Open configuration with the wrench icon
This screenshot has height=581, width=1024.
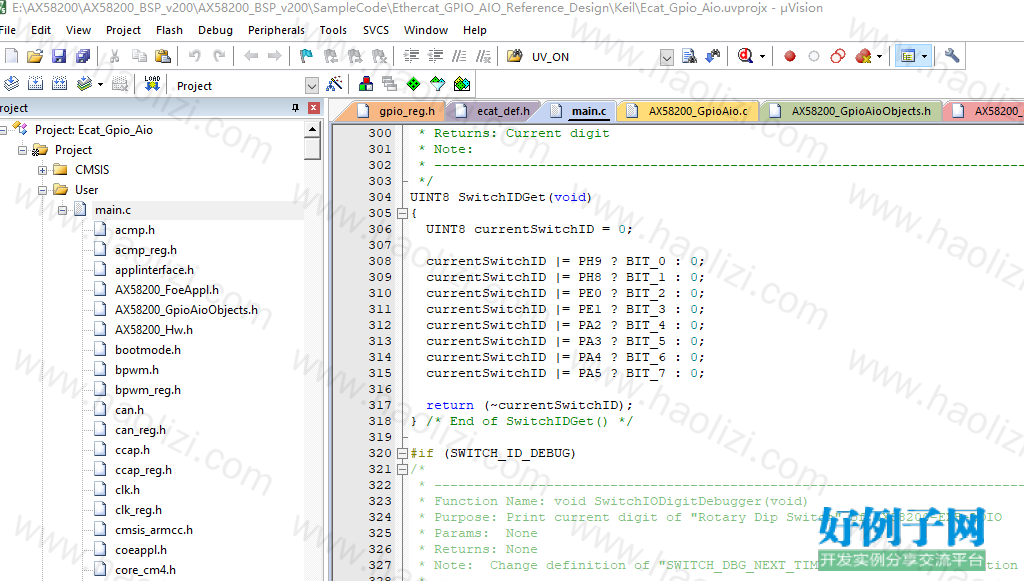[x=952, y=56]
